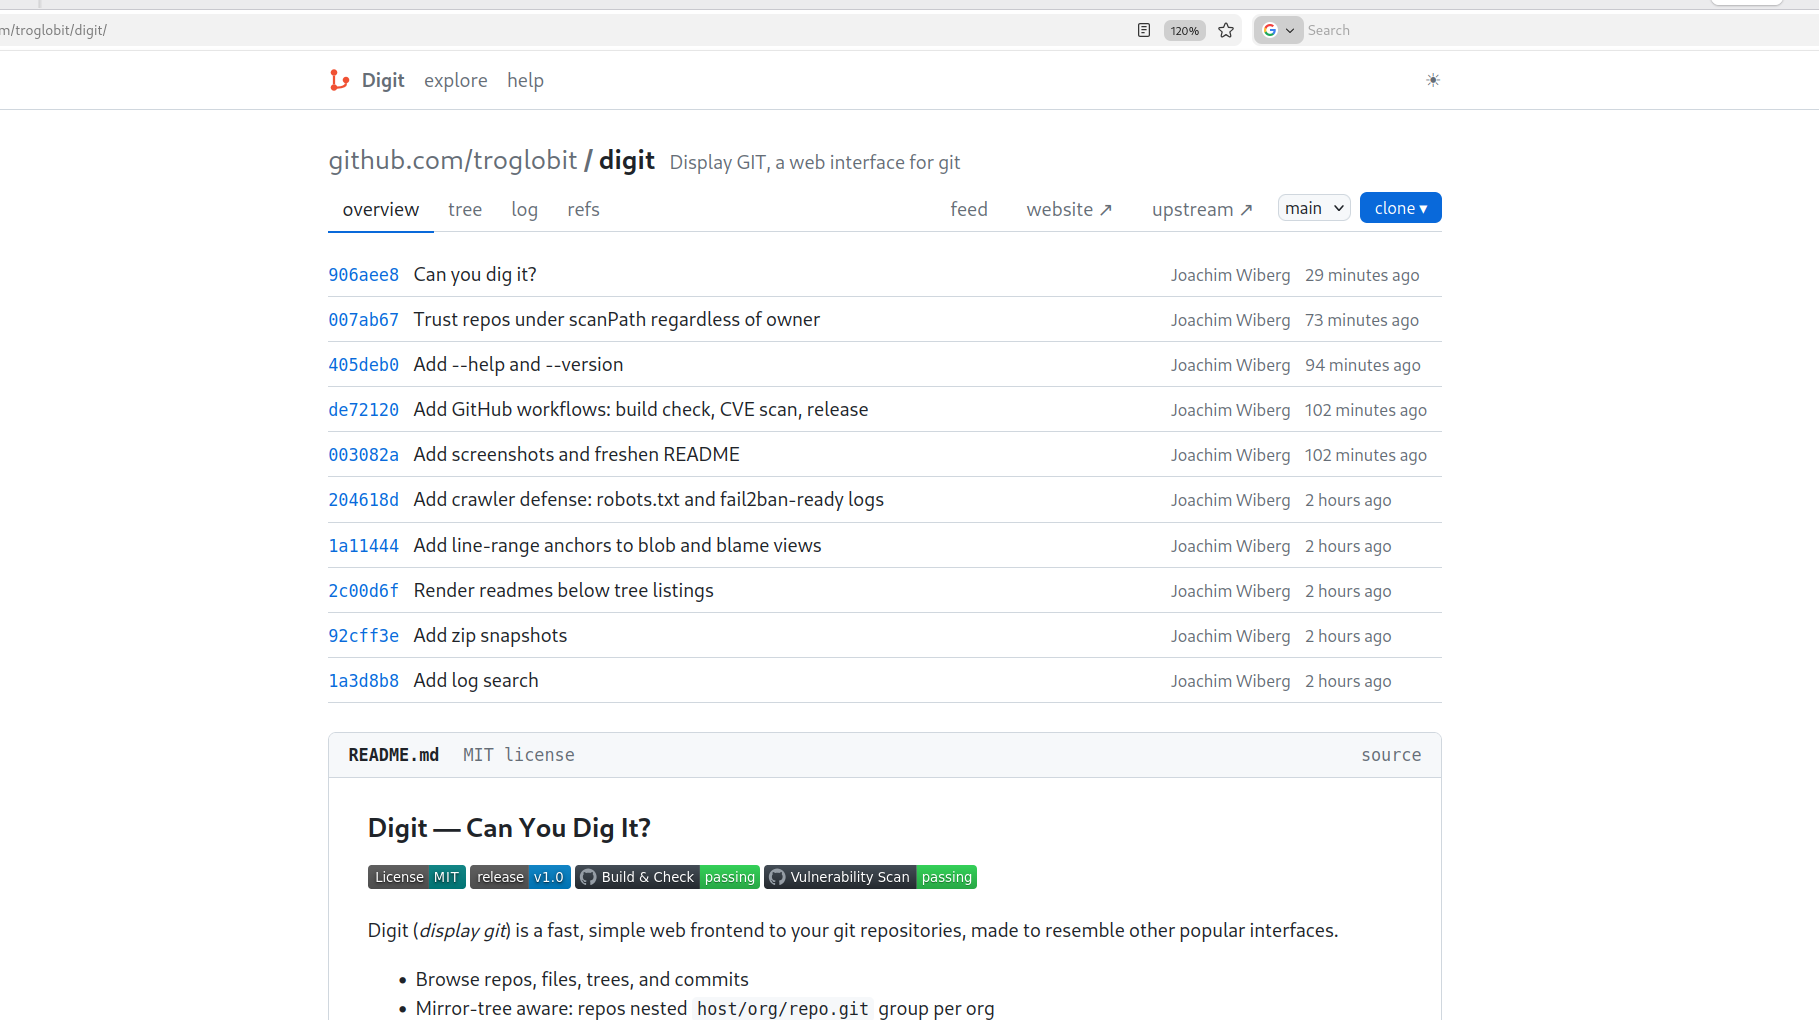Click 'Add log search' commit message
Screen dimensions: 1819x1020
pos(476,680)
